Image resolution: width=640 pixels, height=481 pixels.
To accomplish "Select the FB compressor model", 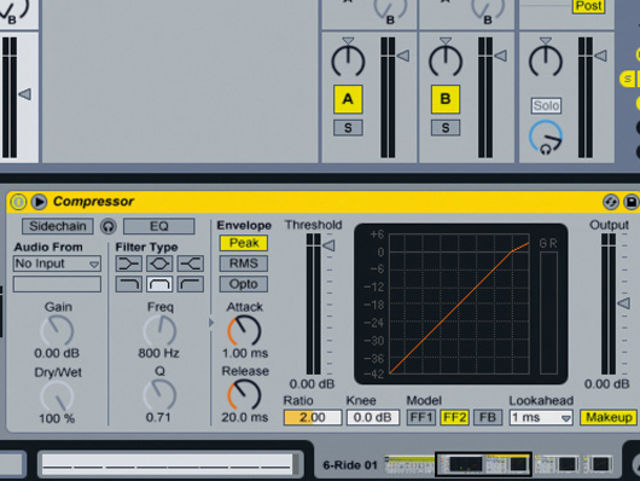I will coord(488,418).
